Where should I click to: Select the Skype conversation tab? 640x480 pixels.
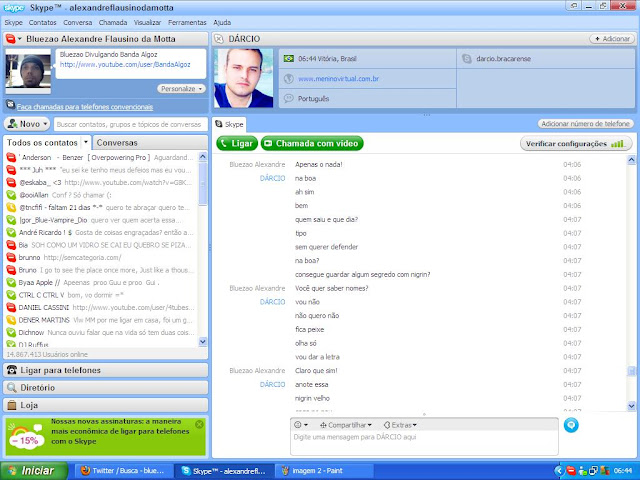tap(229, 124)
